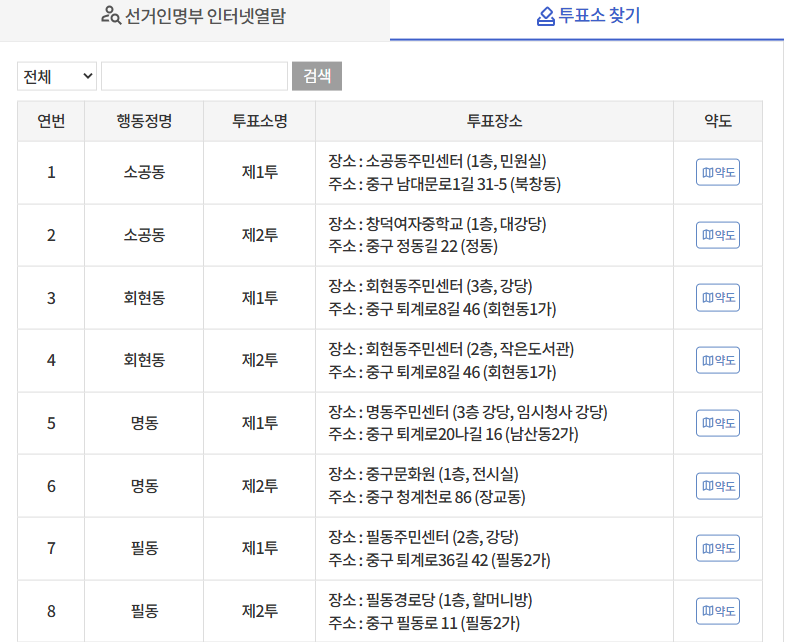Open 약도 map for 필동주민센터 row
The image size is (802, 642).
718,548
